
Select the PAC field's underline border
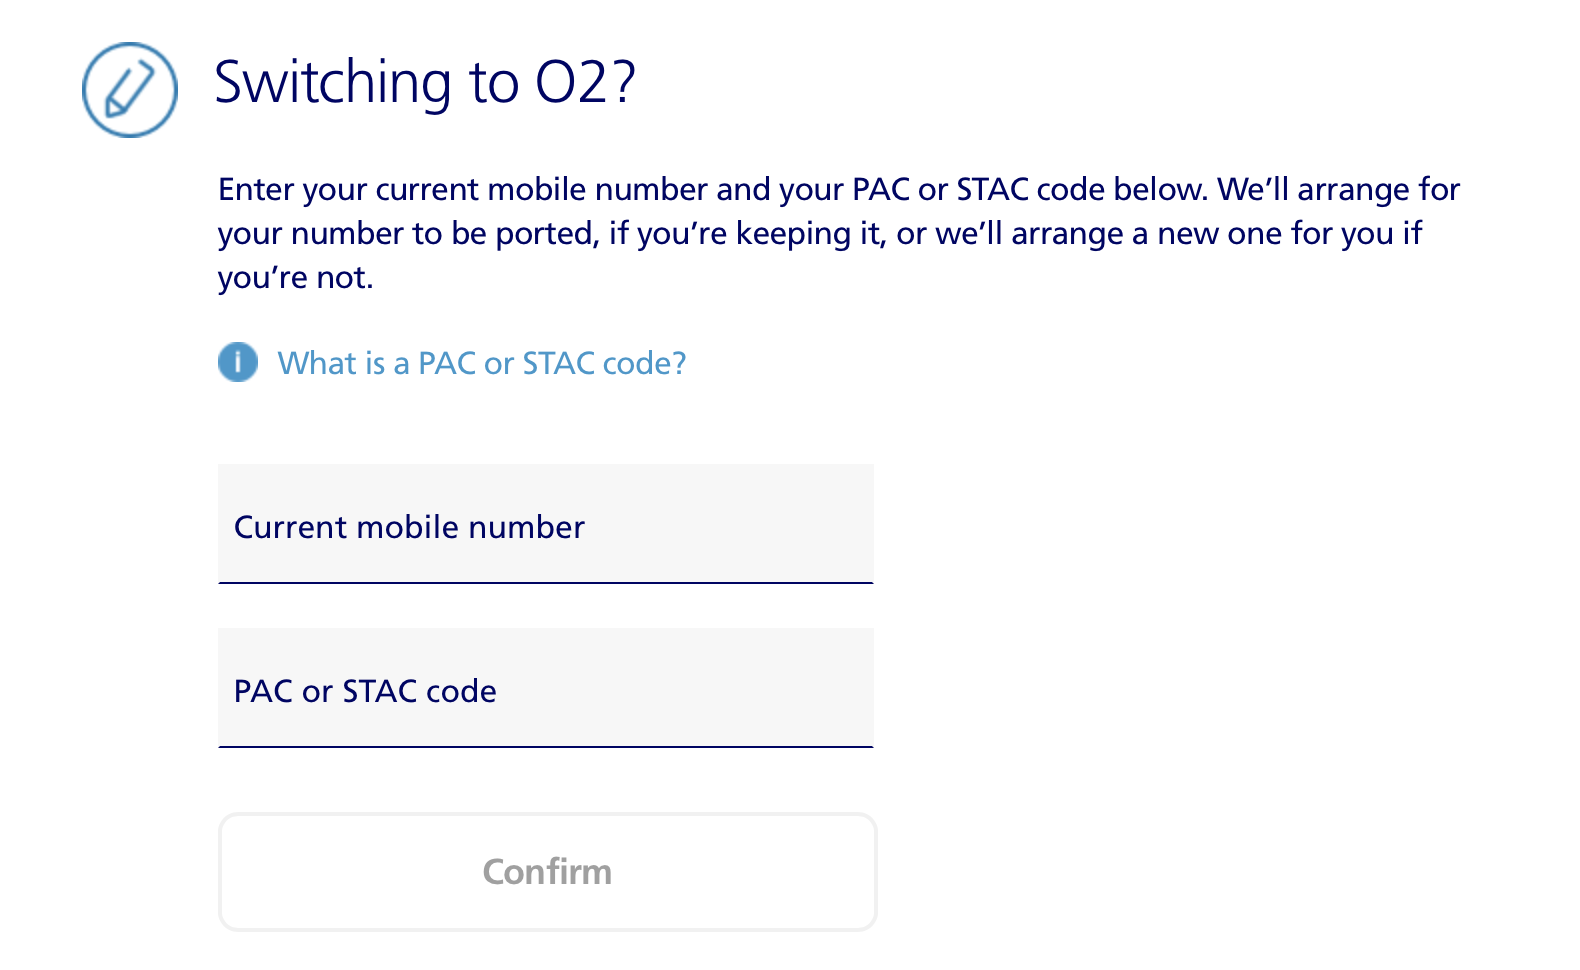(x=546, y=746)
